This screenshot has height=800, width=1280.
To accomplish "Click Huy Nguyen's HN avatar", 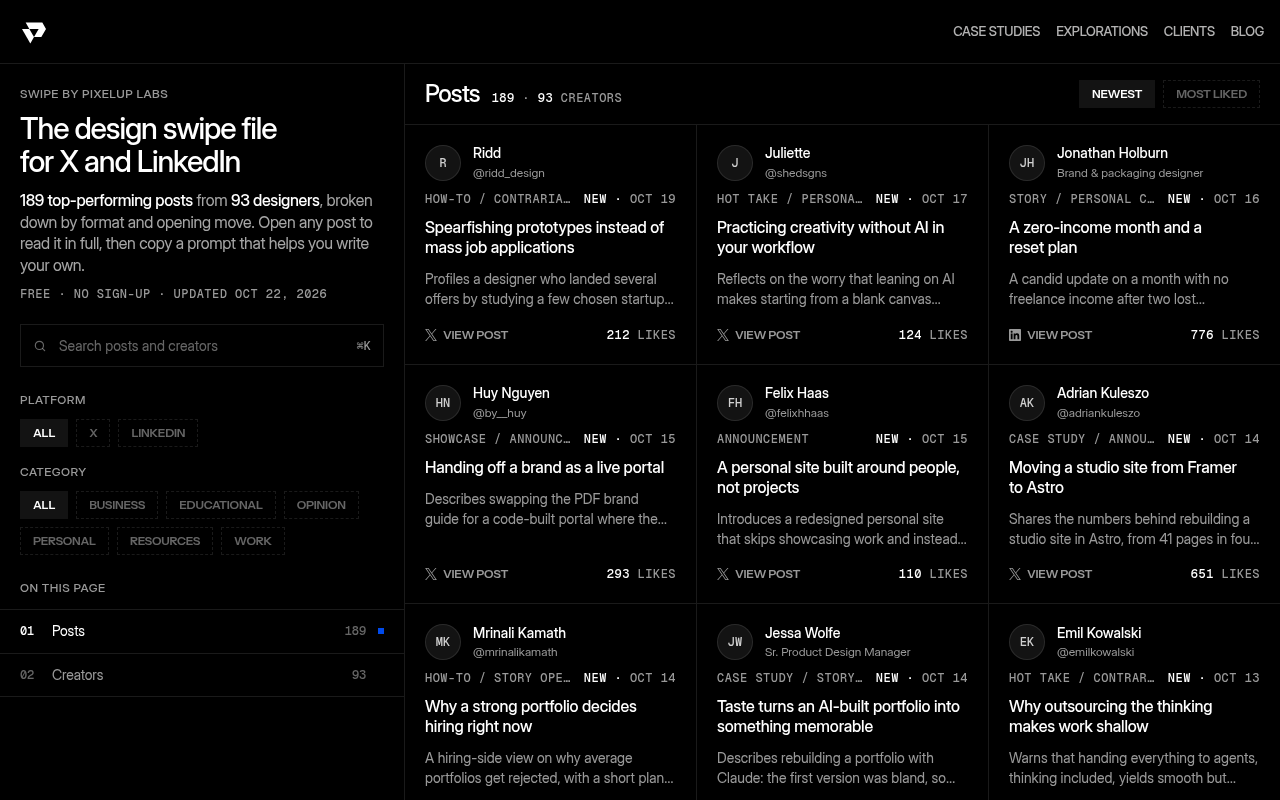I will (443, 403).
